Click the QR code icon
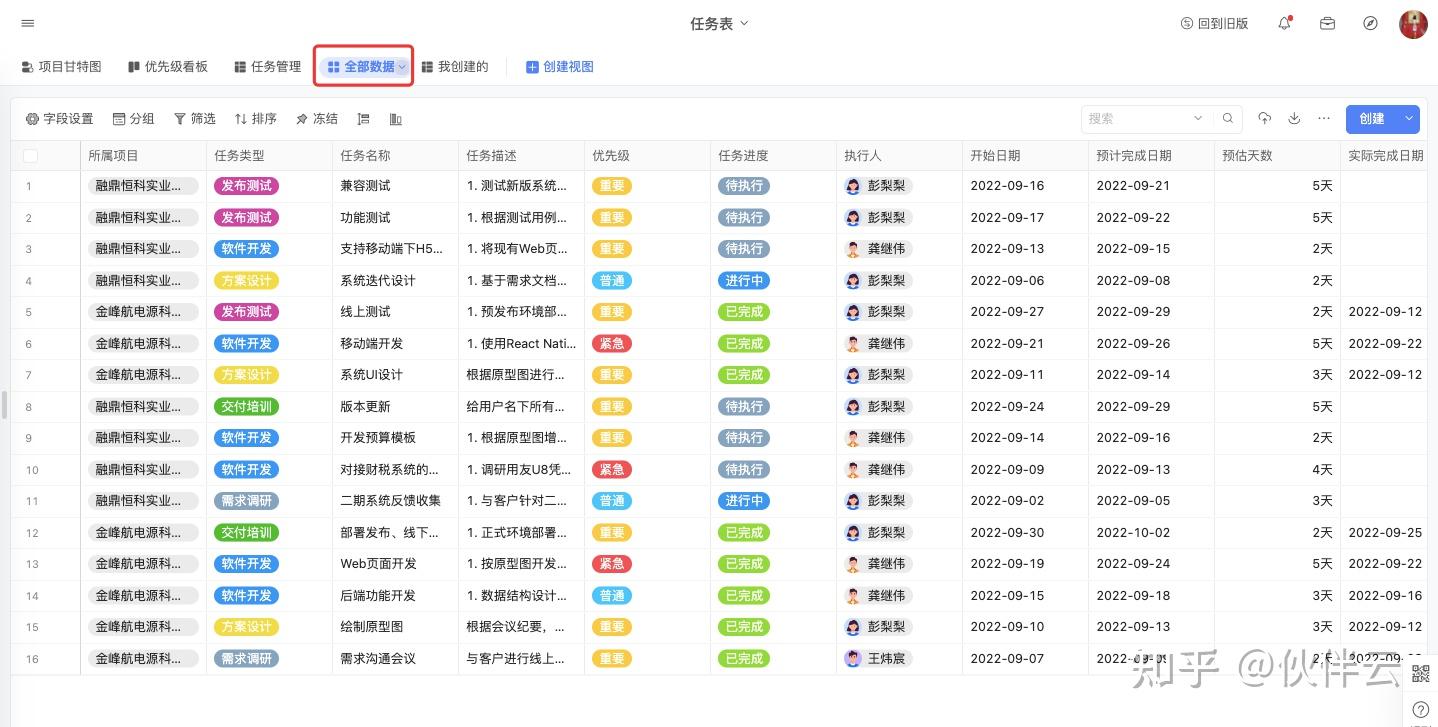The image size is (1438, 727). coord(1420,673)
